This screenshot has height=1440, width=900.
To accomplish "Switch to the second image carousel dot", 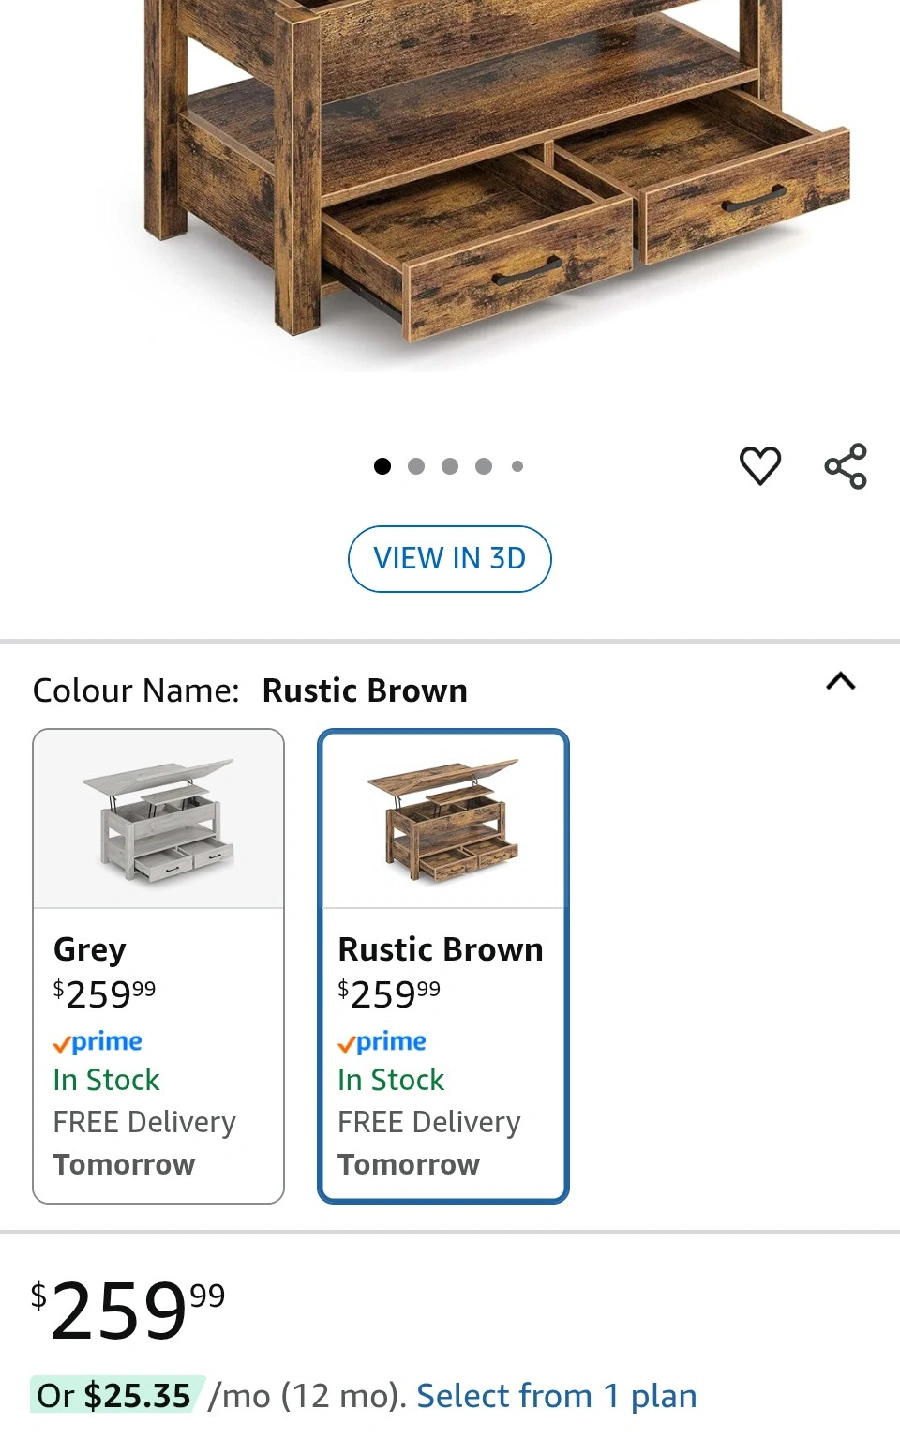I will (x=417, y=466).
